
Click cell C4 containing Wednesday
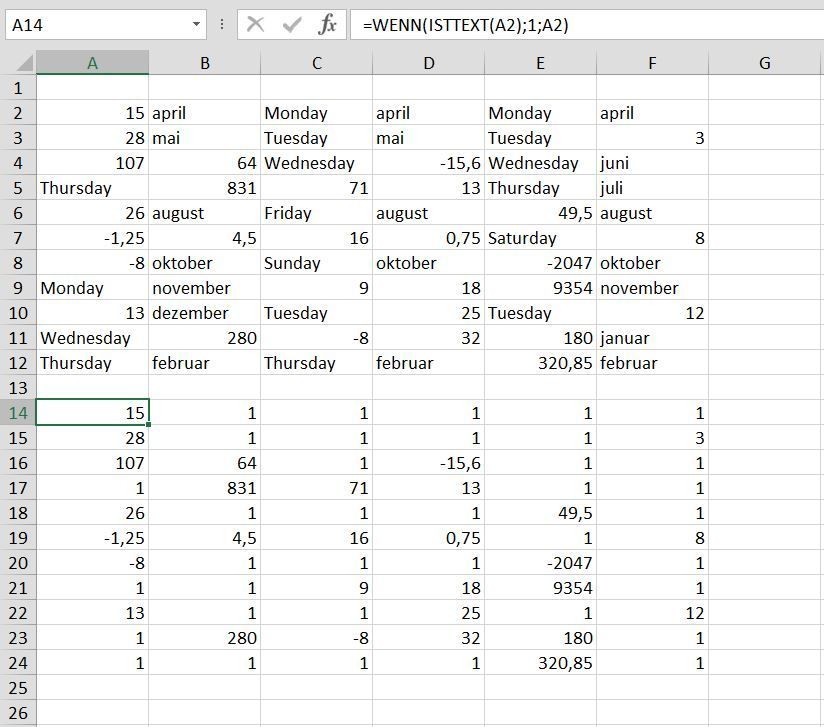coord(316,163)
